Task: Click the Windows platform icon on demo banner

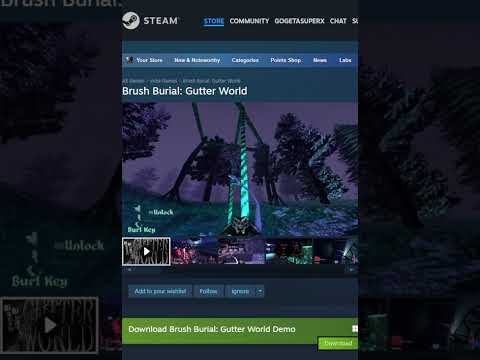Action: pyautogui.click(x=355, y=329)
